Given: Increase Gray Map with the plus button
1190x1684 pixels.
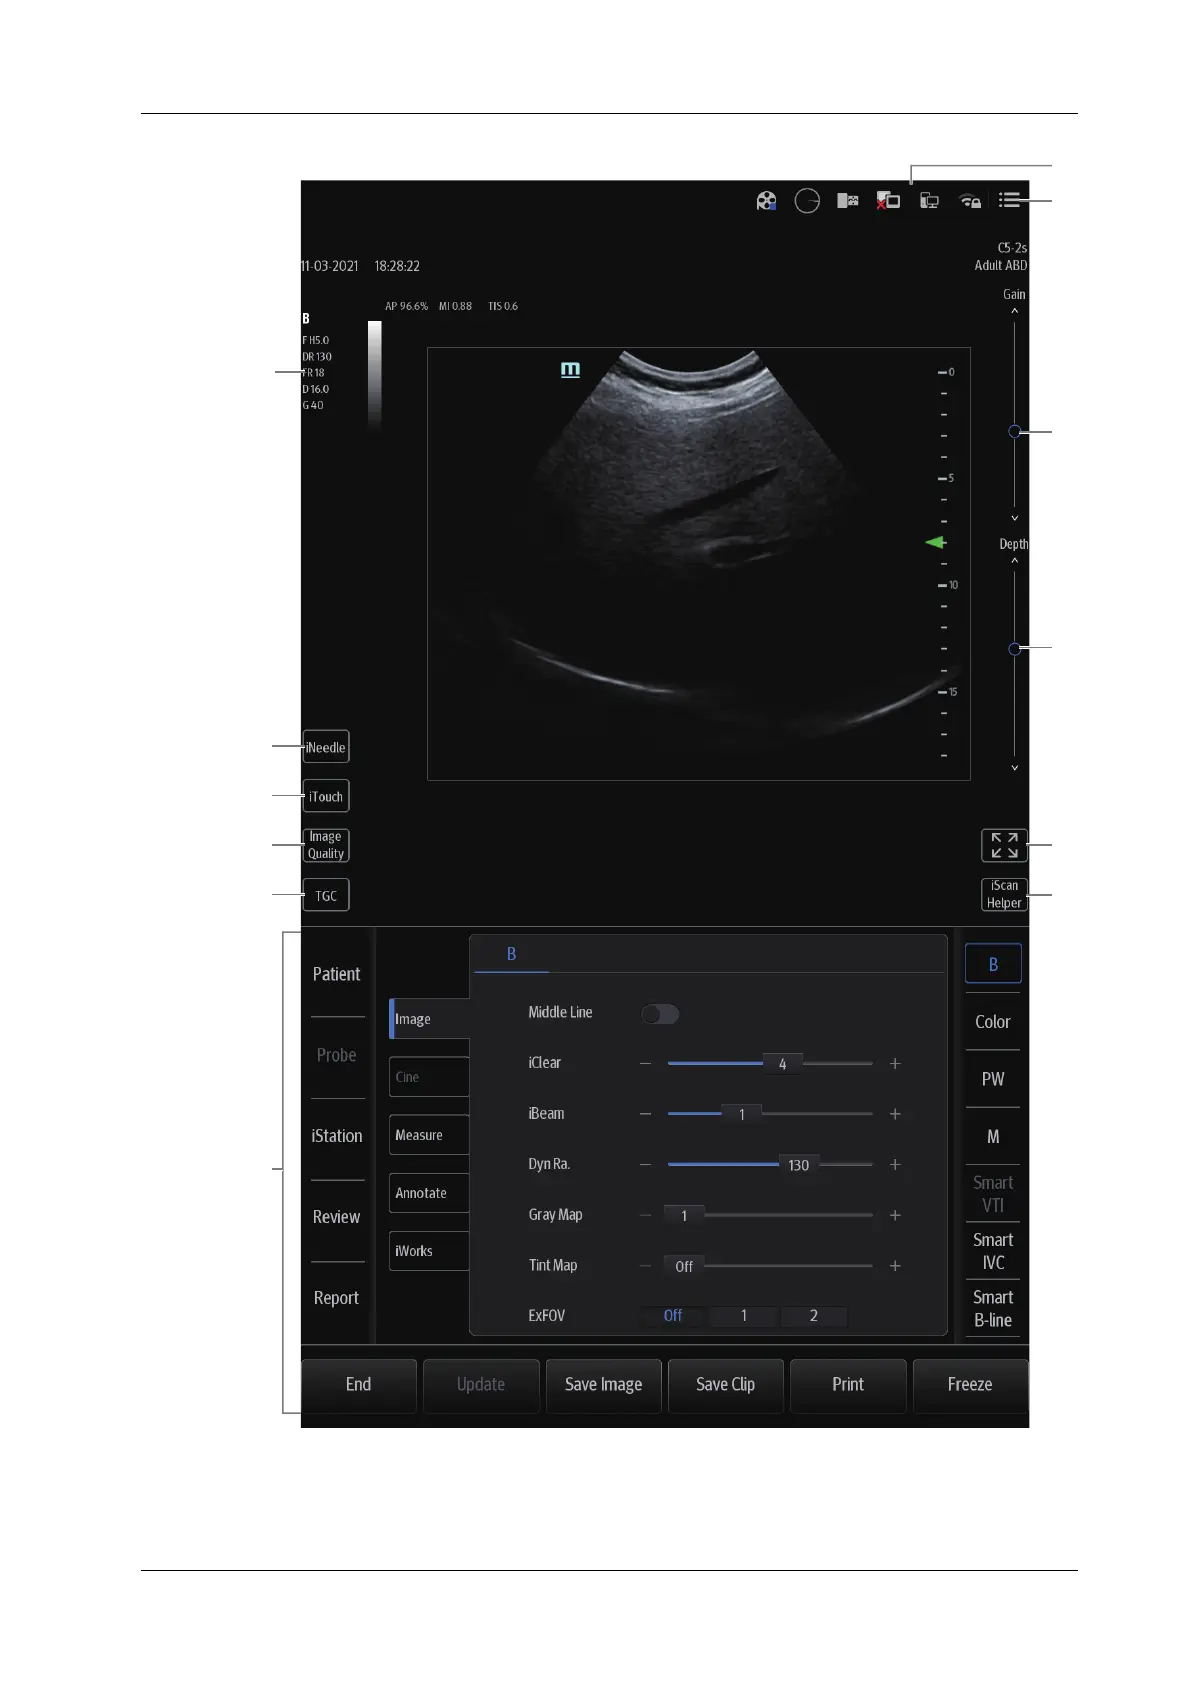Looking at the screenshot, I should tap(895, 1215).
